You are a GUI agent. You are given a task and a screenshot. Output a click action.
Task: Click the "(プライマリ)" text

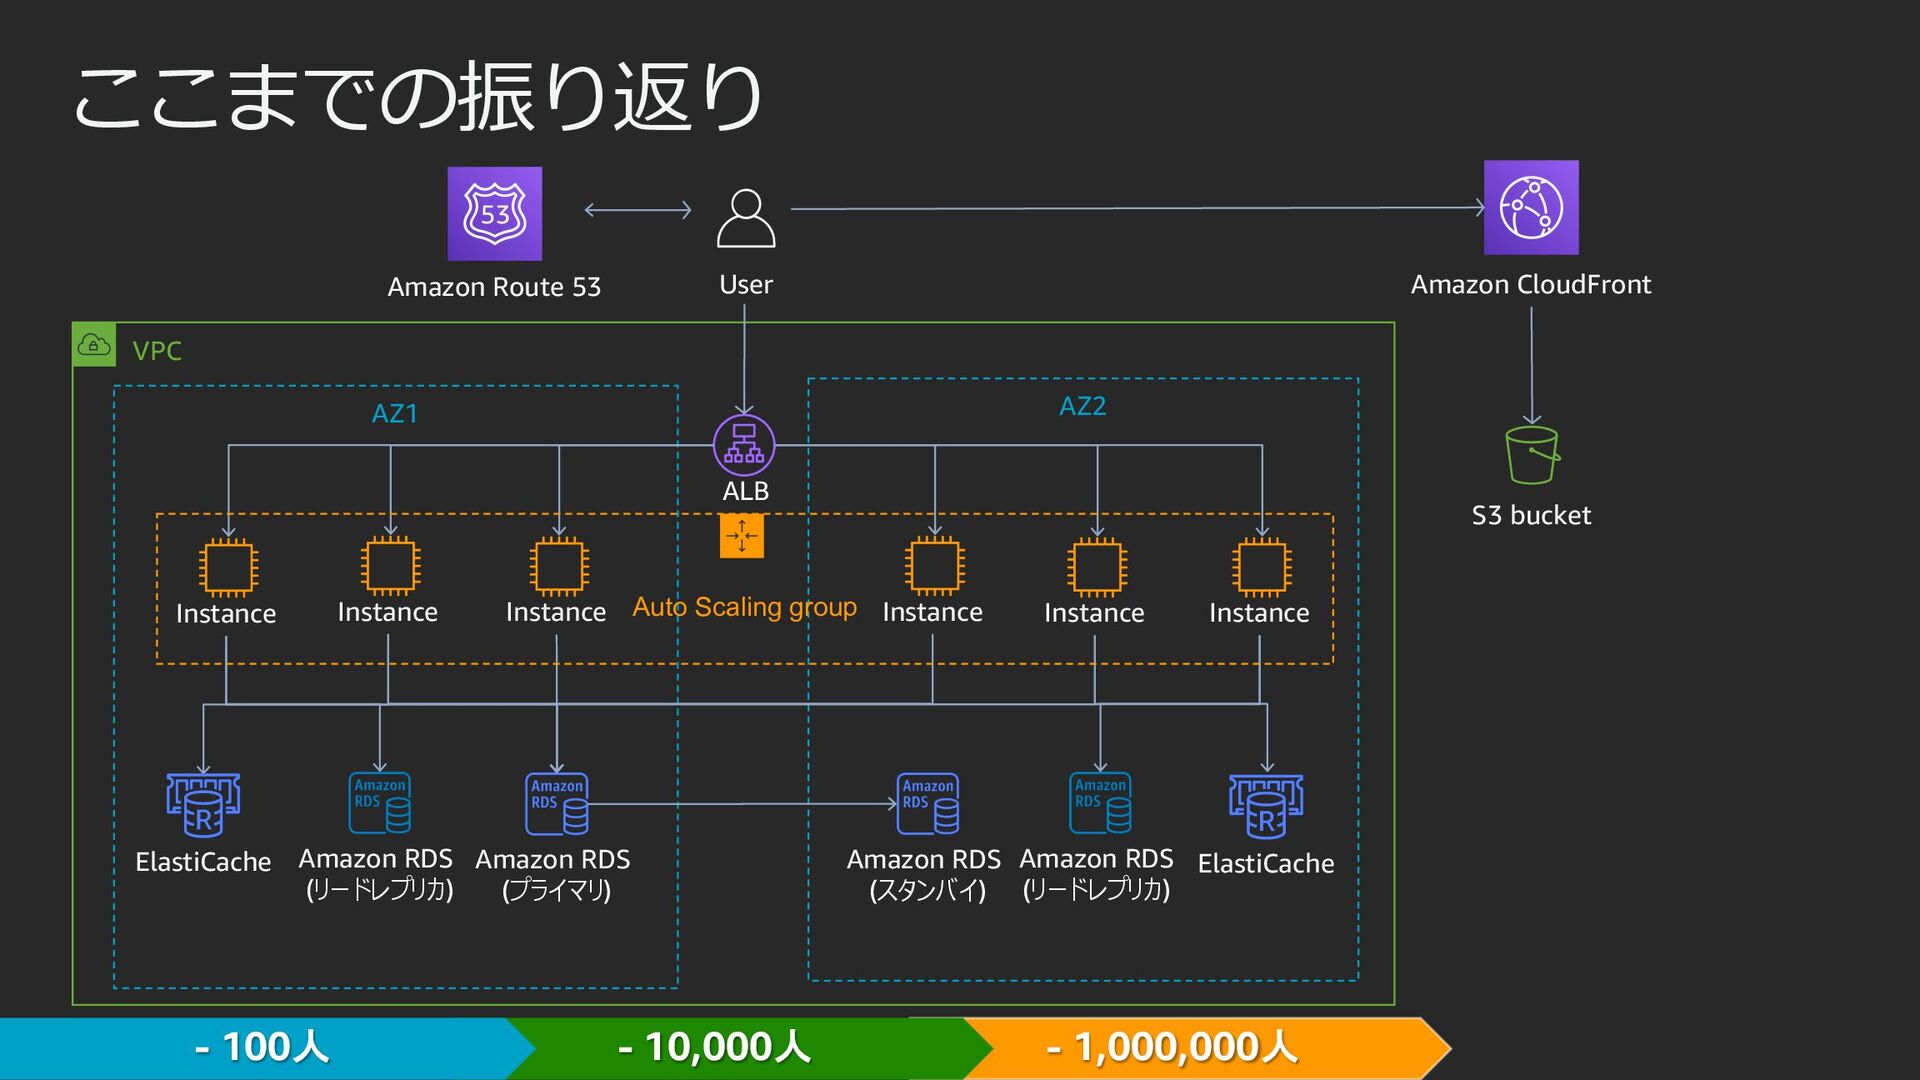point(556,890)
